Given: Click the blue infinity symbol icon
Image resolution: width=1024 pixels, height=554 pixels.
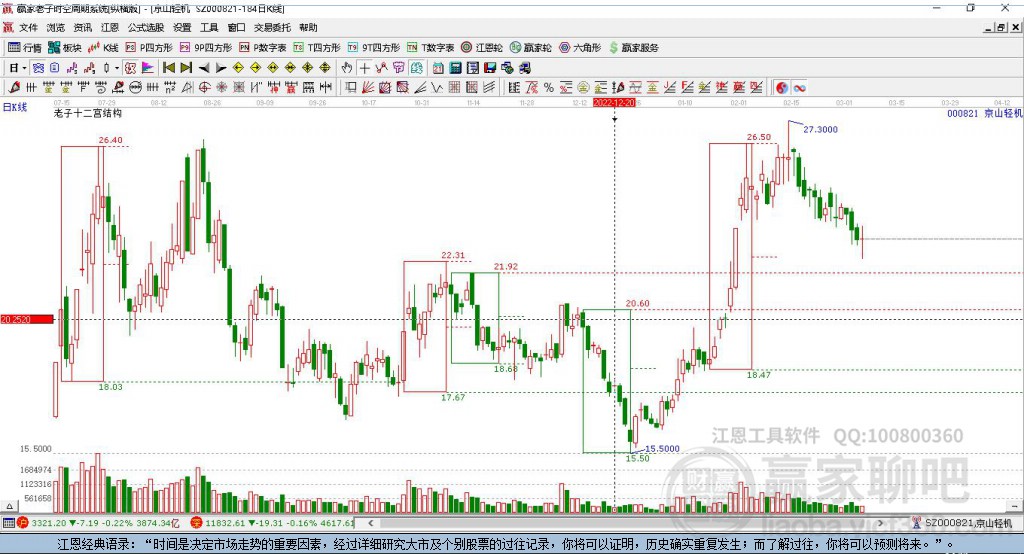Looking at the screenshot, I should [799, 87].
